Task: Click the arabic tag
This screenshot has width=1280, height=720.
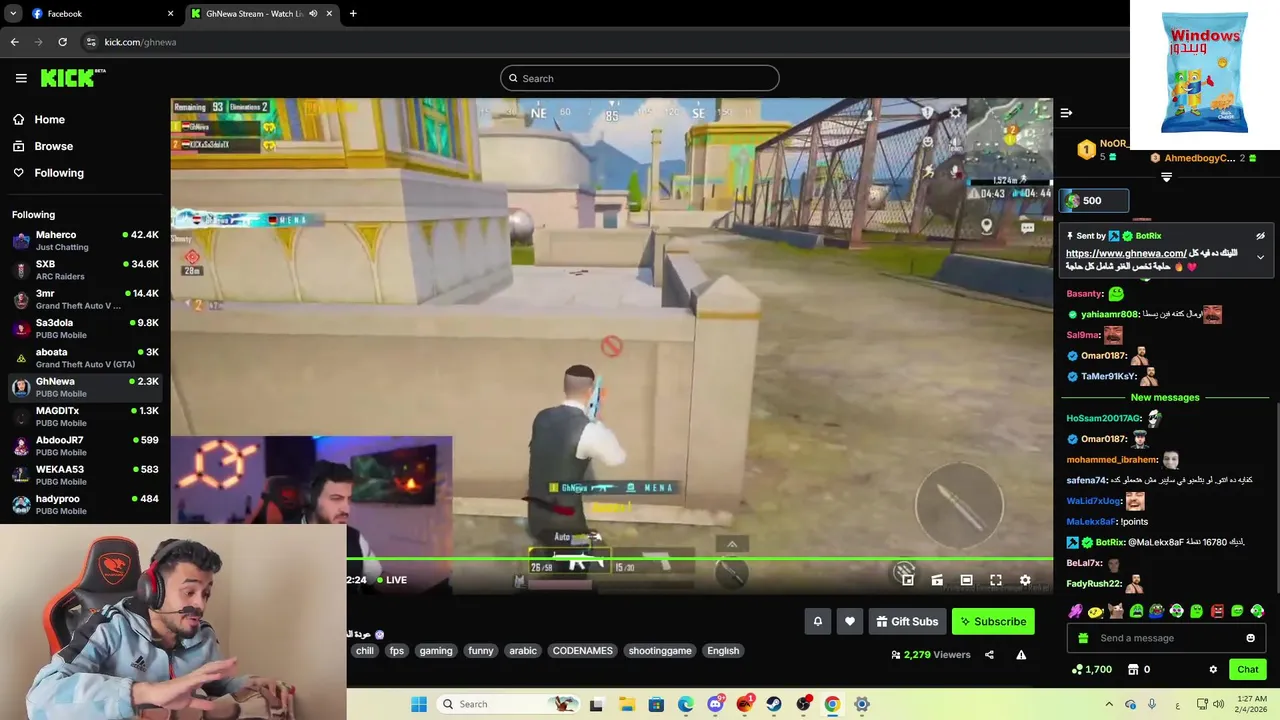Action: click(523, 651)
